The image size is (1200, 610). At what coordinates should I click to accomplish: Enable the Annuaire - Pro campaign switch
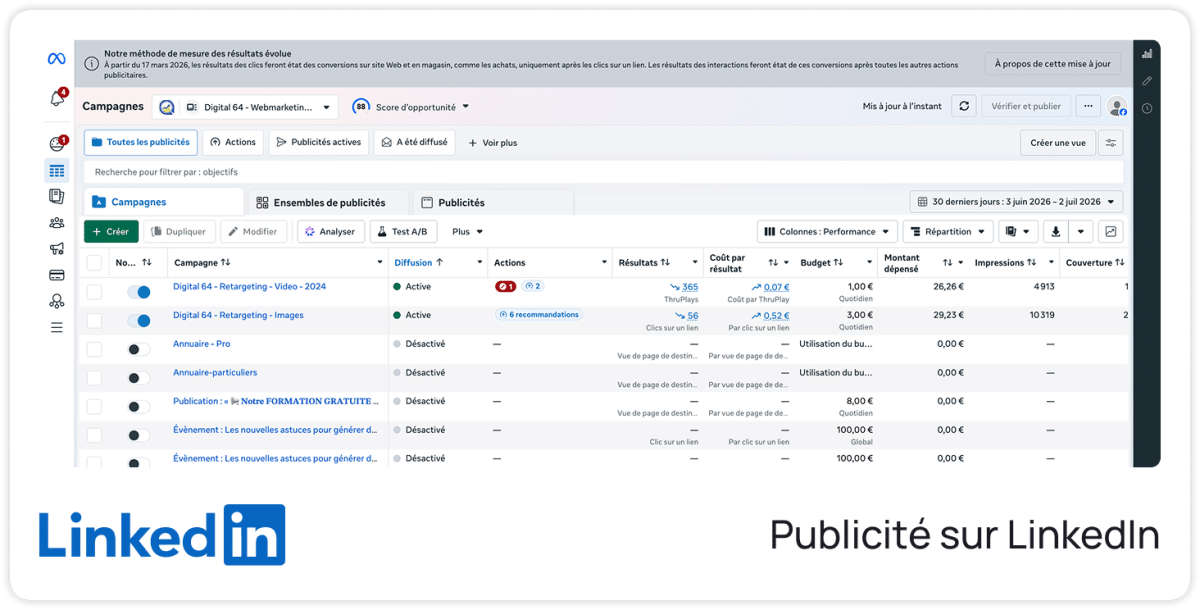pyautogui.click(x=139, y=350)
